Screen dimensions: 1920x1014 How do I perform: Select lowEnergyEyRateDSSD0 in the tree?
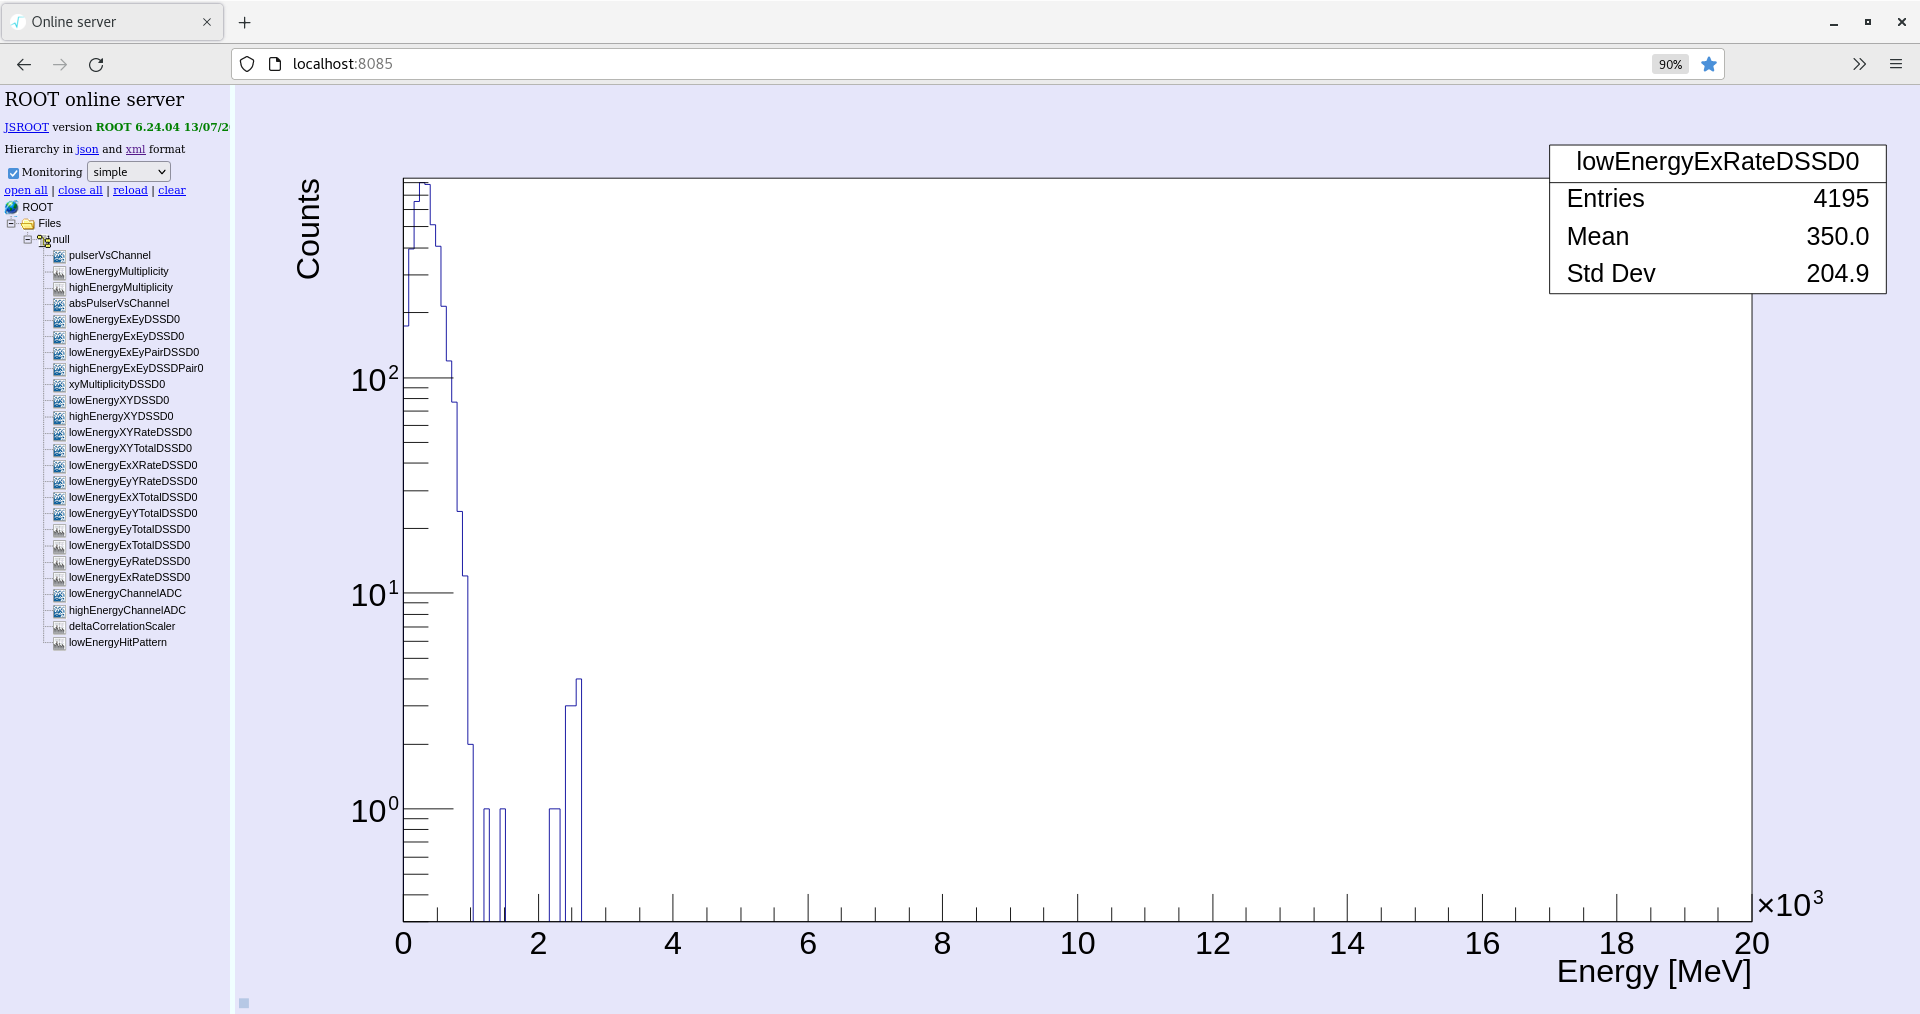(129, 561)
